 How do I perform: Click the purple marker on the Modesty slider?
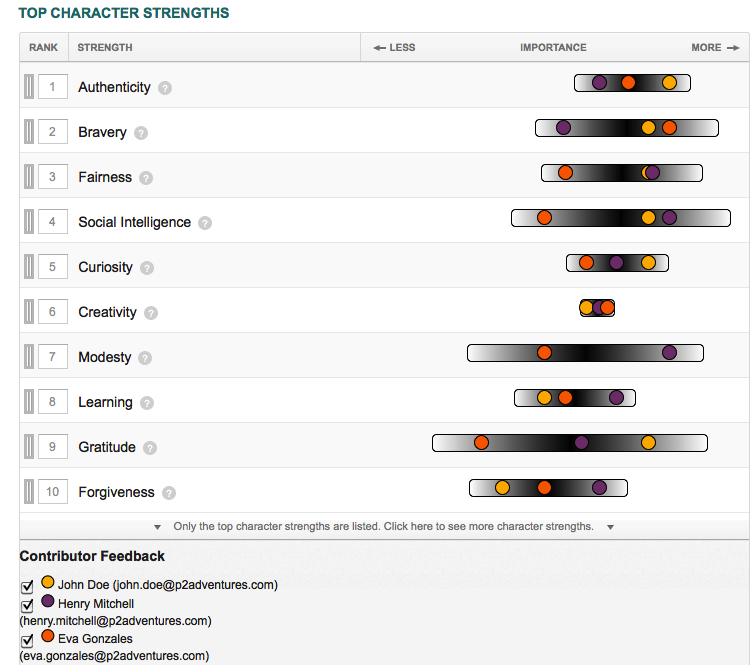[x=669, y=353]
